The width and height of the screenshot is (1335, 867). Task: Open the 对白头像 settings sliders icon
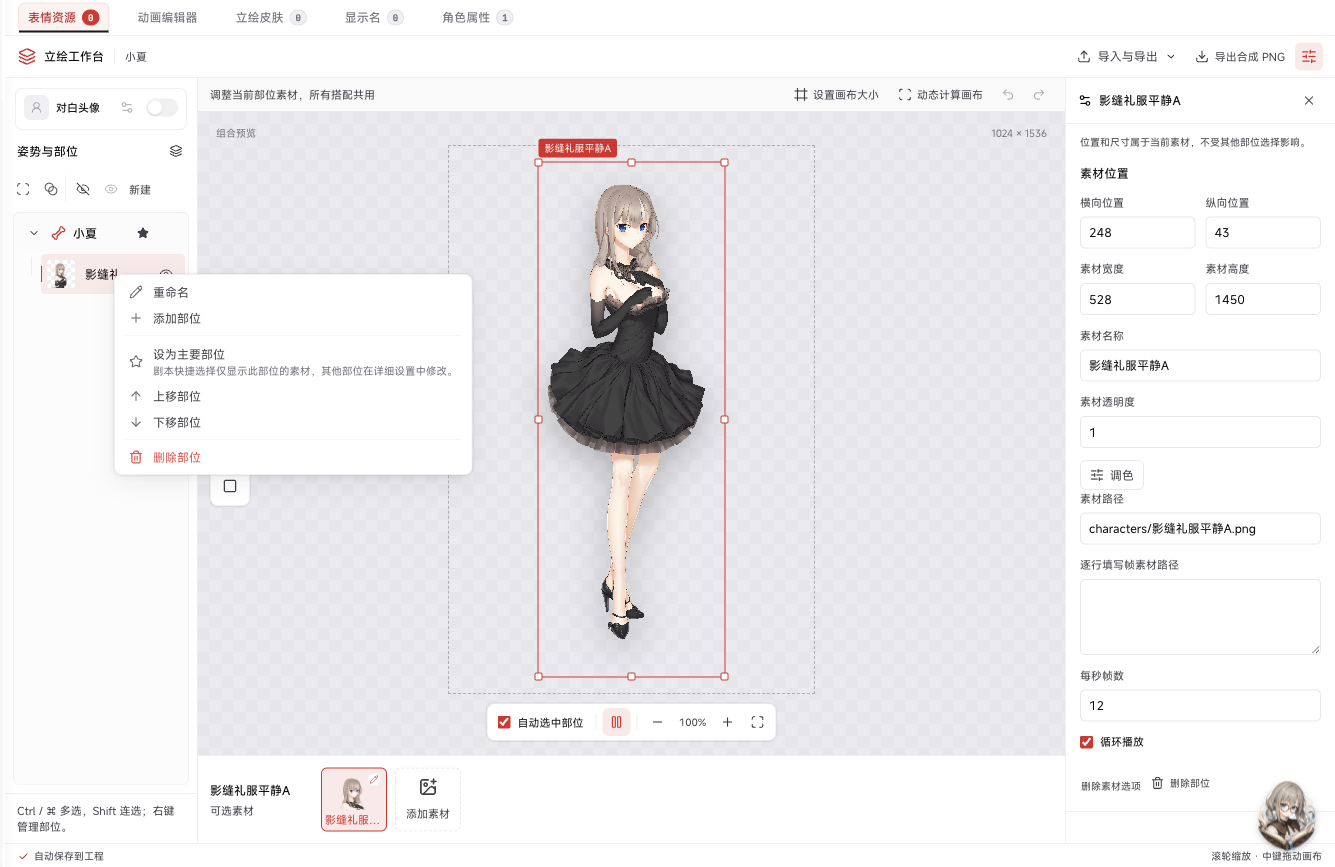click(127, 107)
